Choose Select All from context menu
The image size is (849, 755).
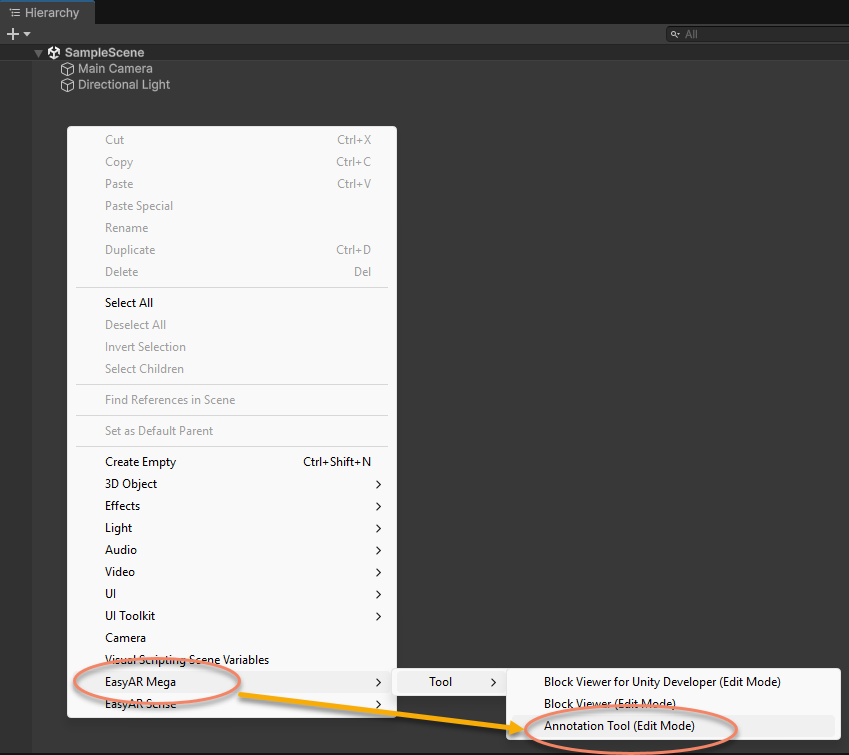129,303
